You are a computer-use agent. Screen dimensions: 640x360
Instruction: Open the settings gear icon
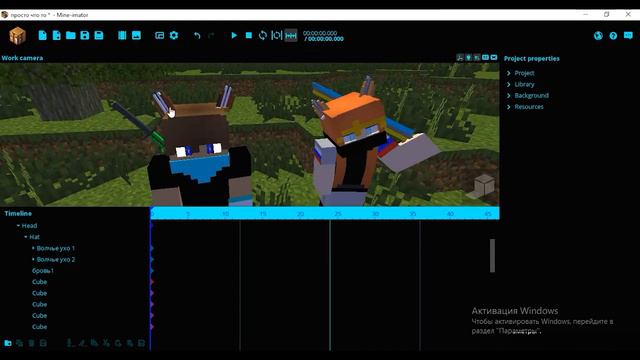(x=174, y=36)
